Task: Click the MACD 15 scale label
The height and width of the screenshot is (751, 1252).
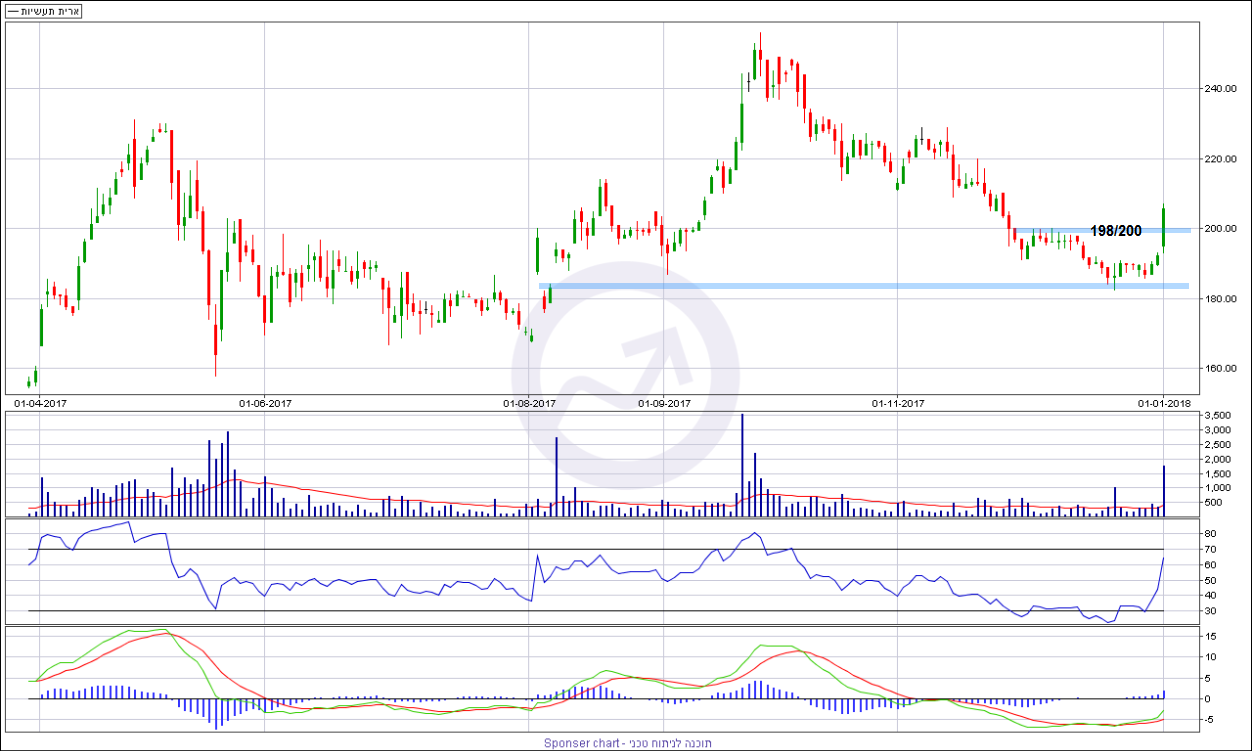Action: click(1210, 636)
